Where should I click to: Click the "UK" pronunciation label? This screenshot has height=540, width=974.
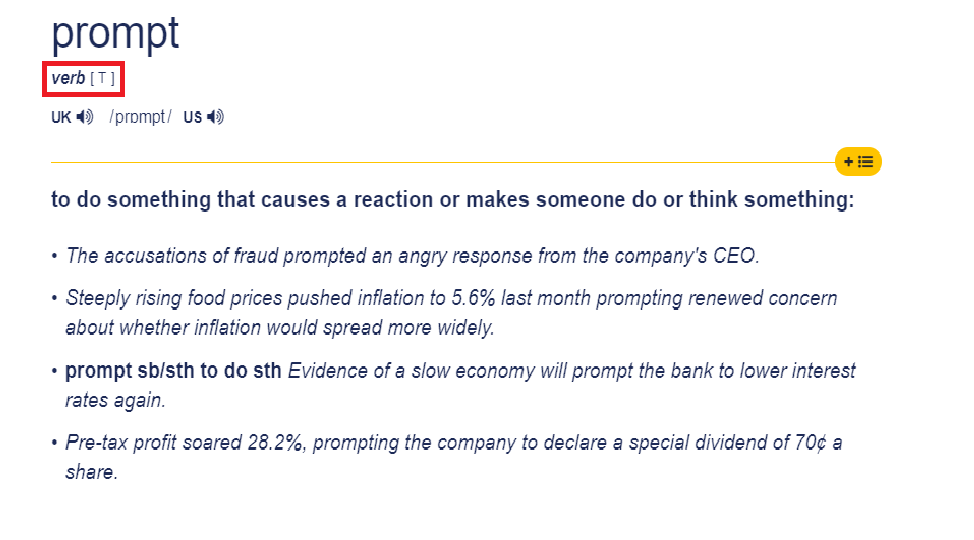coord(61,117)
